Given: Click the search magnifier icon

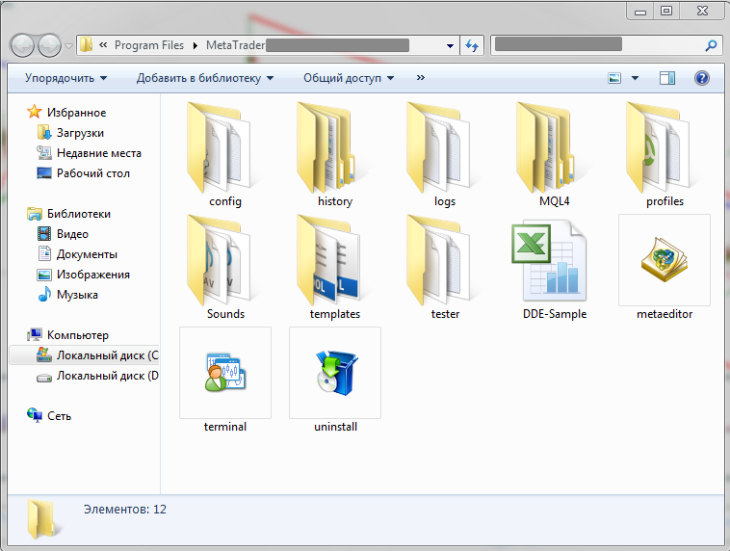Looking at the screenshot, I should click(711, 45).
